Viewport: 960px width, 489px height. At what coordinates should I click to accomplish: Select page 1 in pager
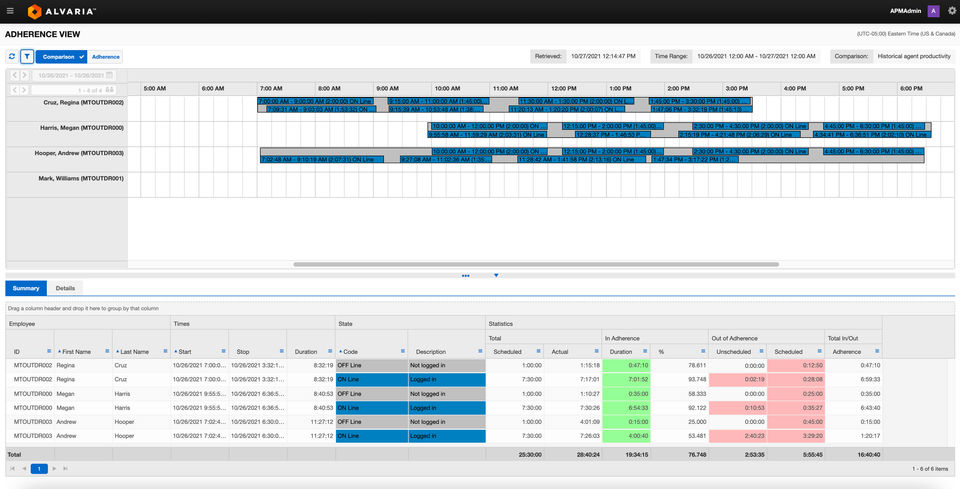[x=39, y=469]
